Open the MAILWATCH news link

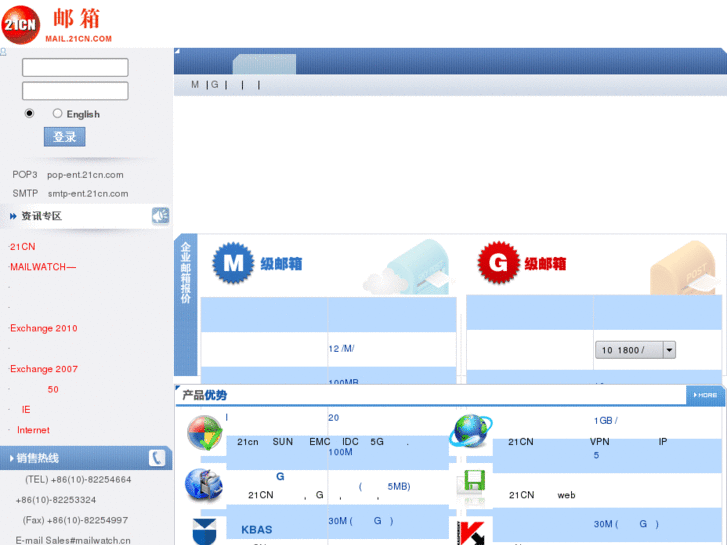(x=43, y=267)
